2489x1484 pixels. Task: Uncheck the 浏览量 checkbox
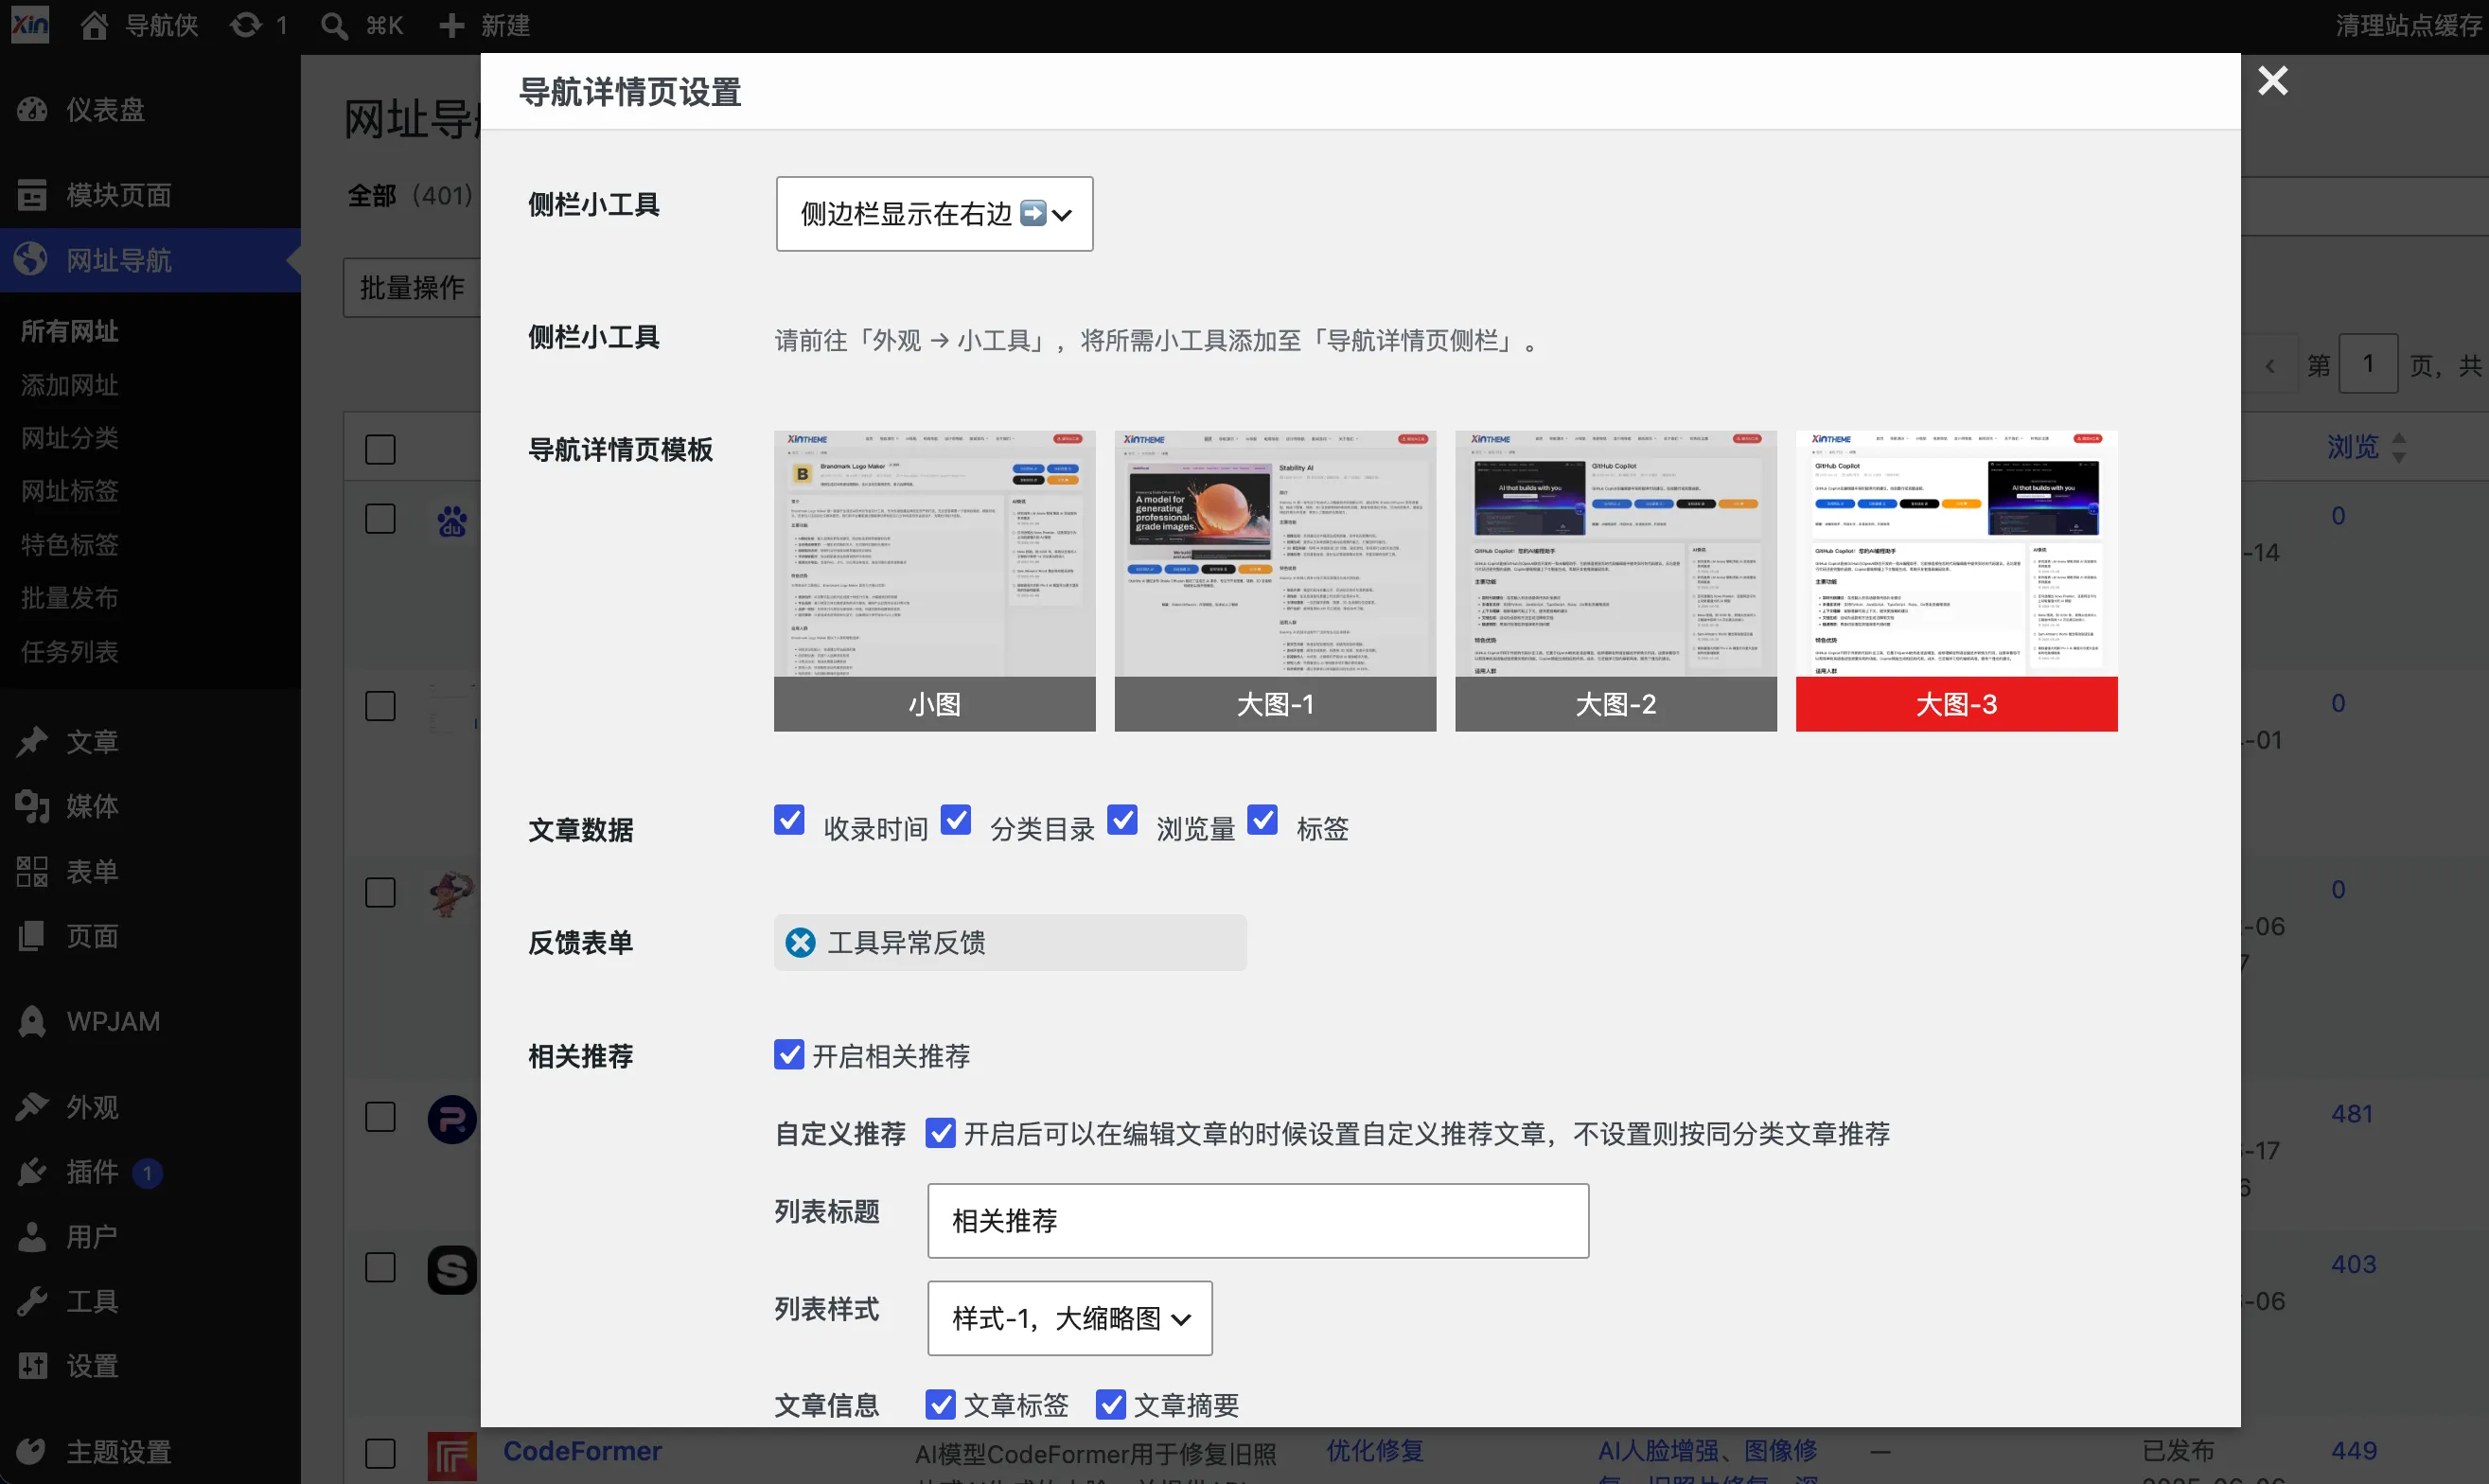[x=1122, y=820]
